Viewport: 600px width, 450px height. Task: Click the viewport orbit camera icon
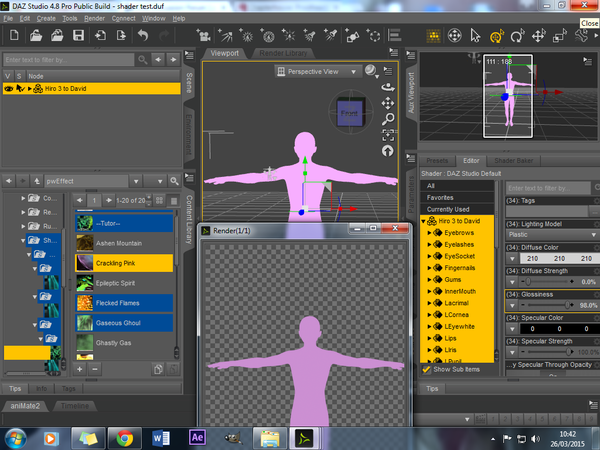[388, 87]
